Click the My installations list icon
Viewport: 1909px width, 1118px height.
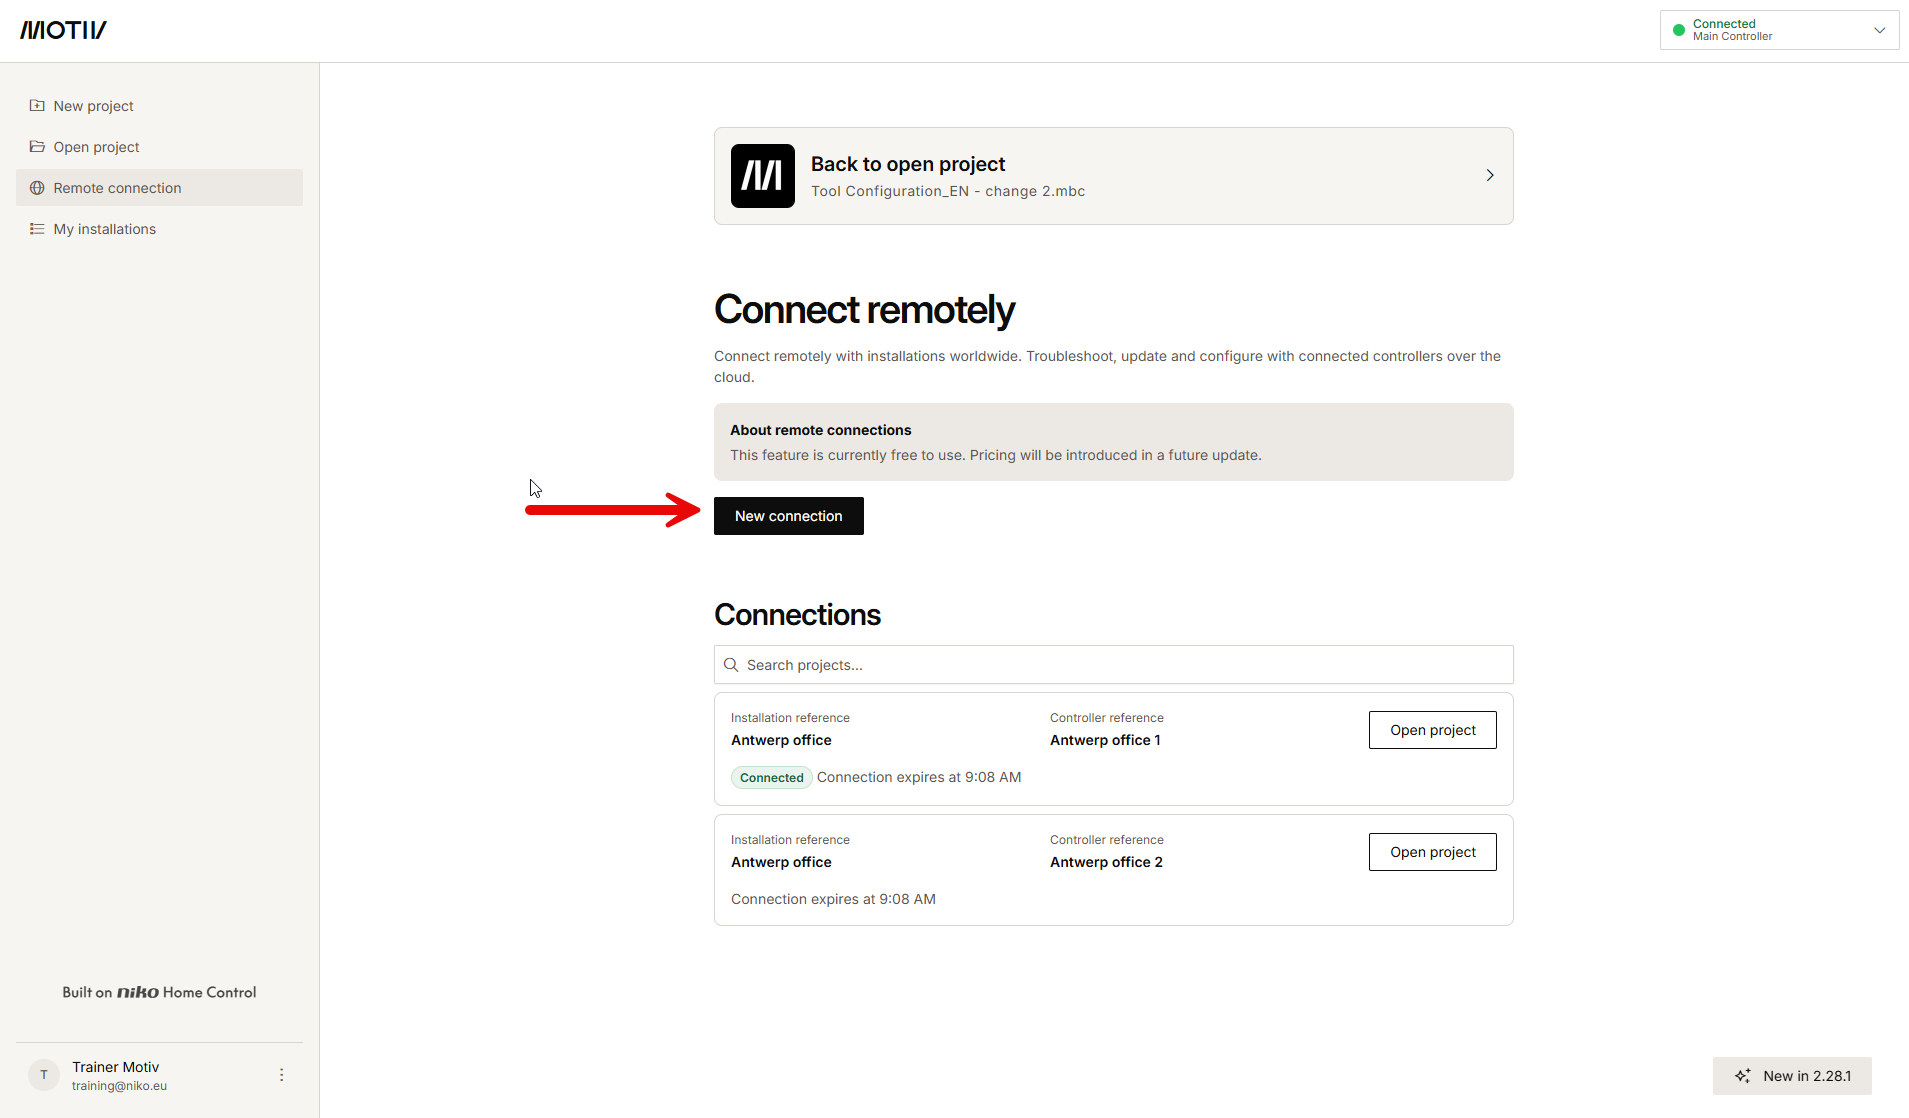[x=37, y=228]
